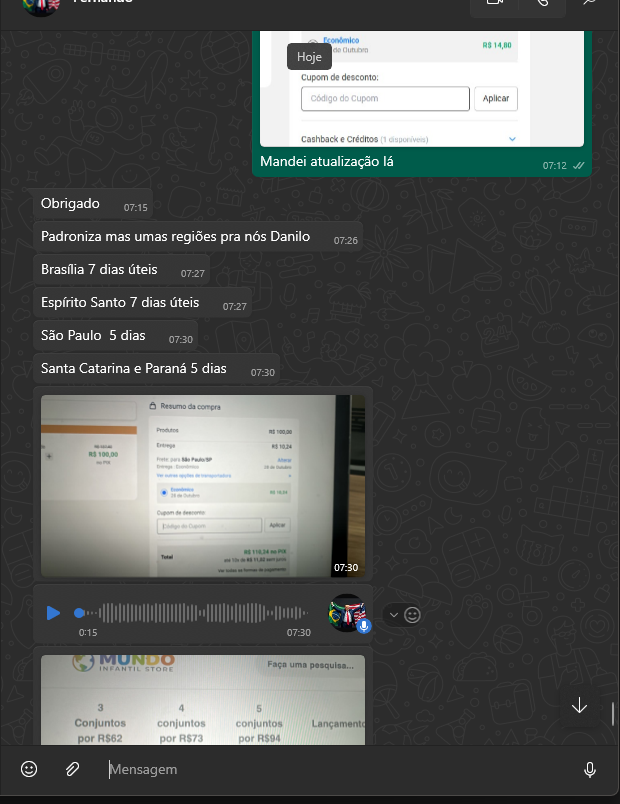Open message options chevron next to voice message
Screen dimensions: 620x804
pos(393,614)
